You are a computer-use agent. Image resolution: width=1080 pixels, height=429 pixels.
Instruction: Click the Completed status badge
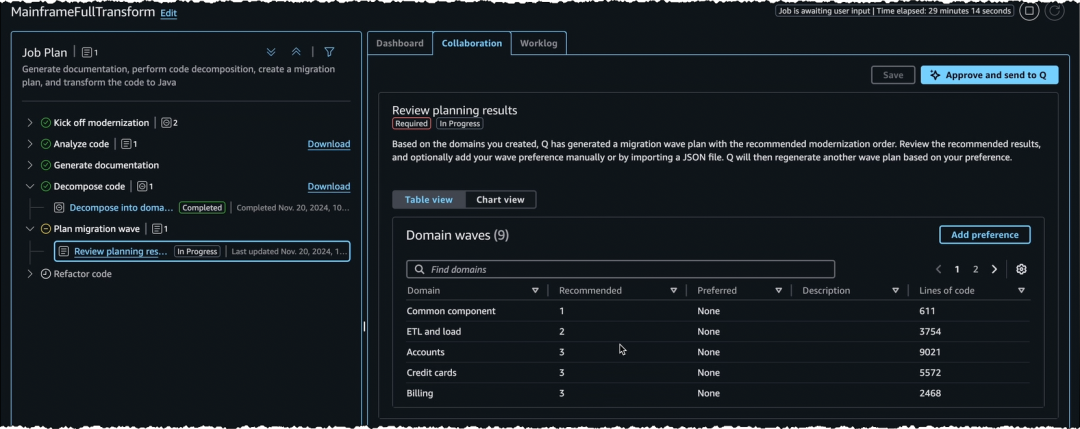[x=202, y=207]
